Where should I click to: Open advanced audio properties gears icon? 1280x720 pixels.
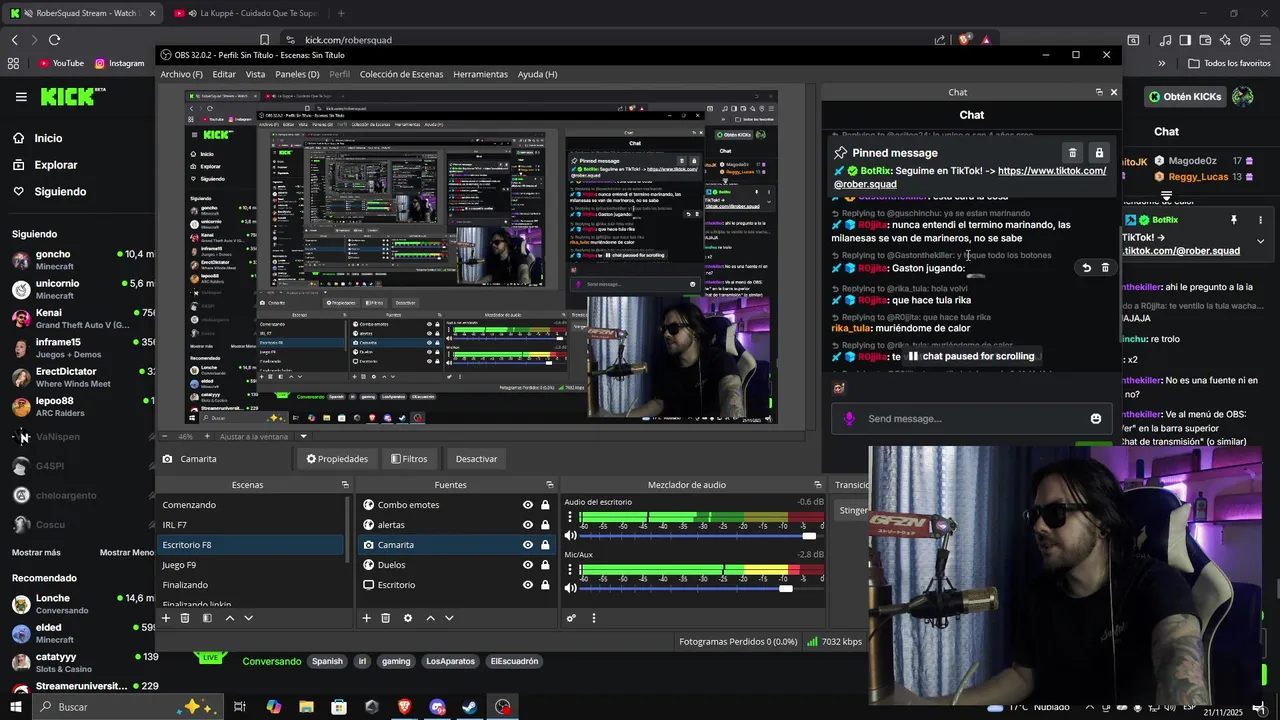571,618
